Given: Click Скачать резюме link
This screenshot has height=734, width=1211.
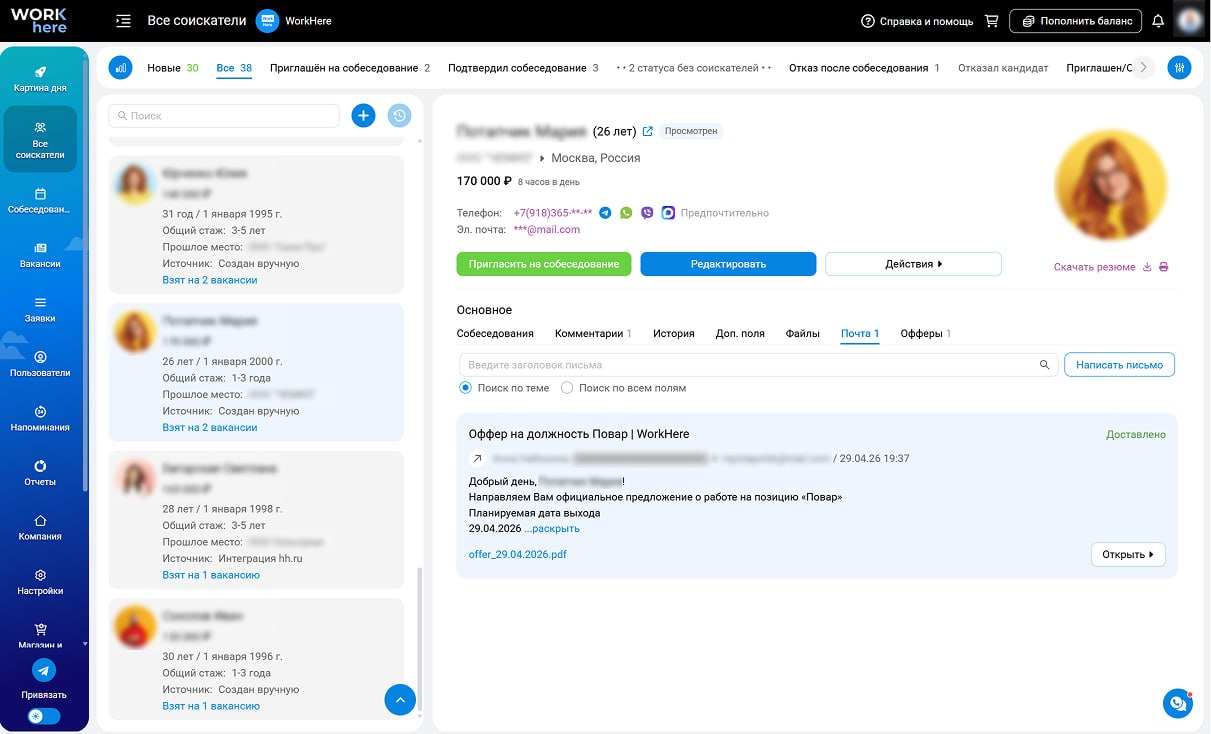Looking at the screenshot, I should coord(1094,267).
